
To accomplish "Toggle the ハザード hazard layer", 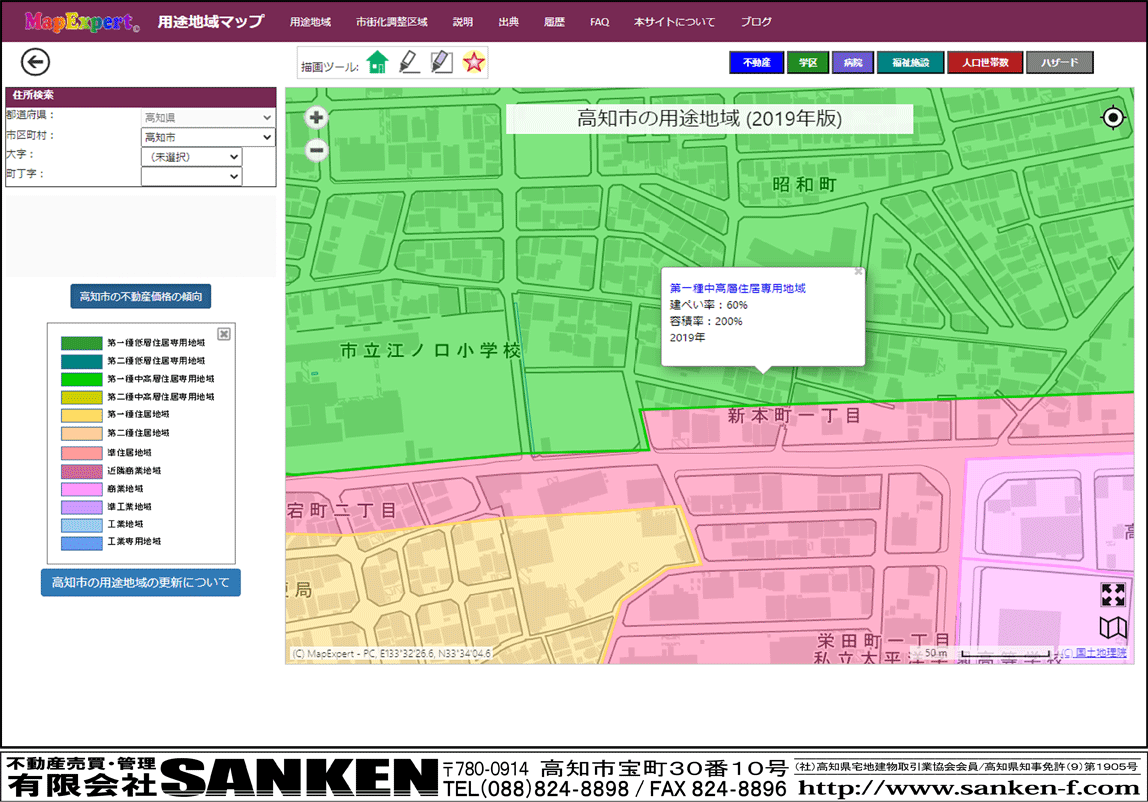I will [1059, 63].
